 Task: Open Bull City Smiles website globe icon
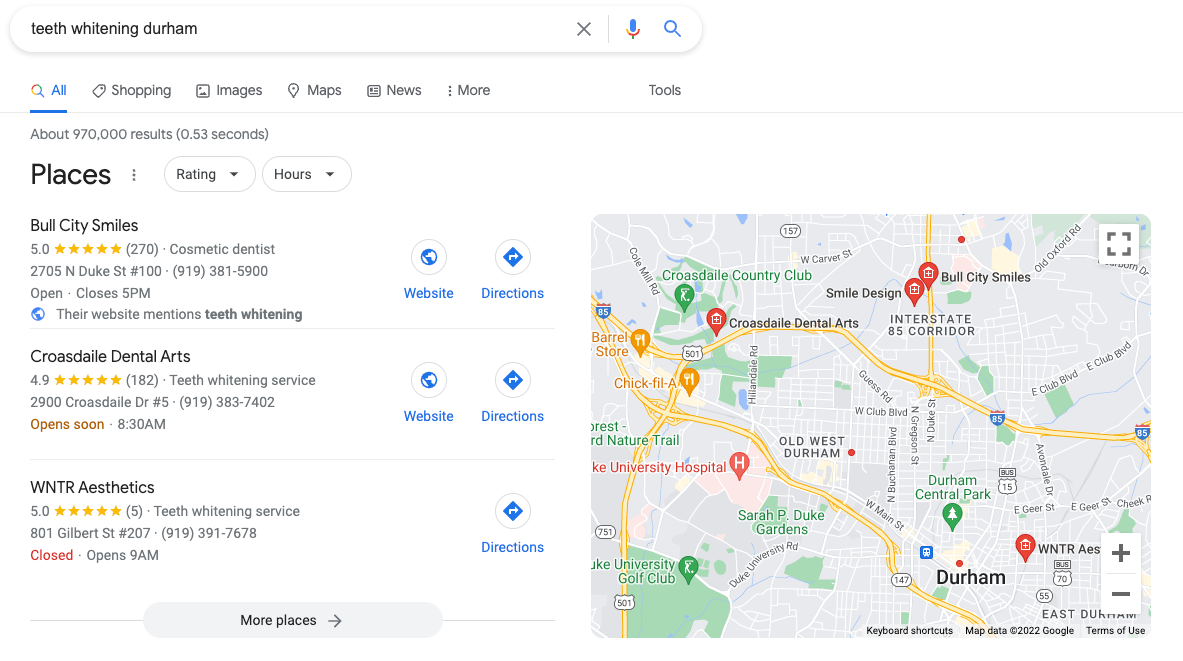tap(429, 257)
